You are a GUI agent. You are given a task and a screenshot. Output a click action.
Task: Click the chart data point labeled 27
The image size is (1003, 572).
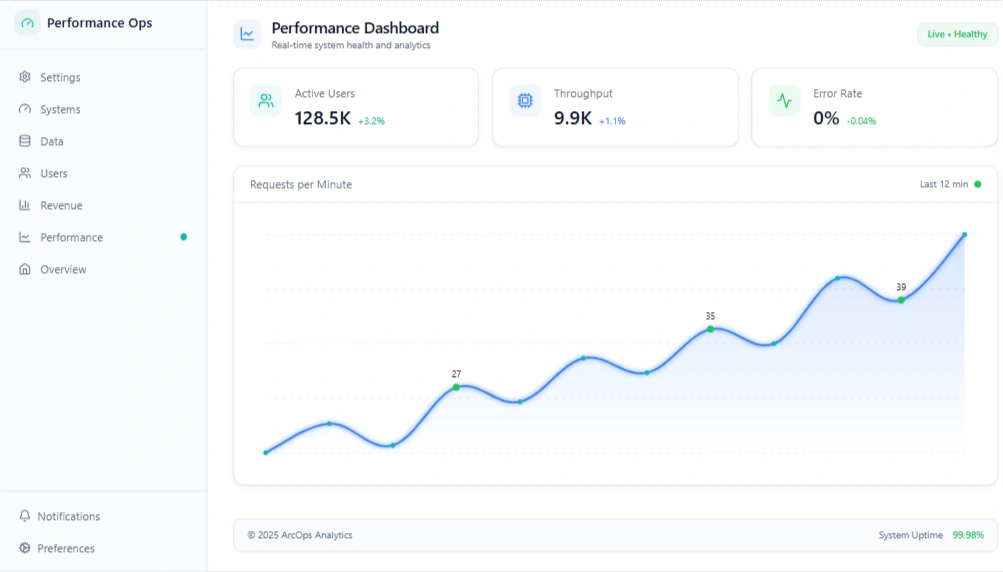[x=456, y=387]
